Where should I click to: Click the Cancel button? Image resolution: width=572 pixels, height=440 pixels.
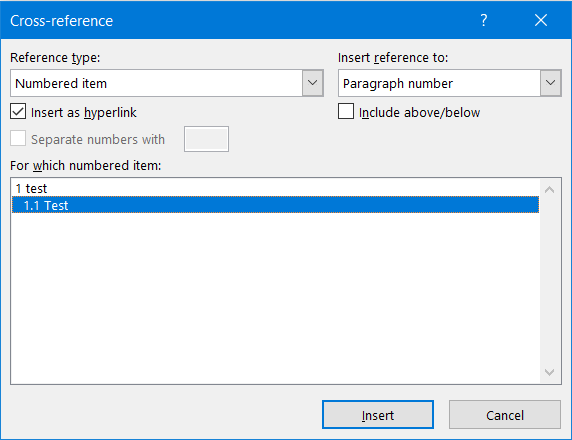click(x=505, y=415)
